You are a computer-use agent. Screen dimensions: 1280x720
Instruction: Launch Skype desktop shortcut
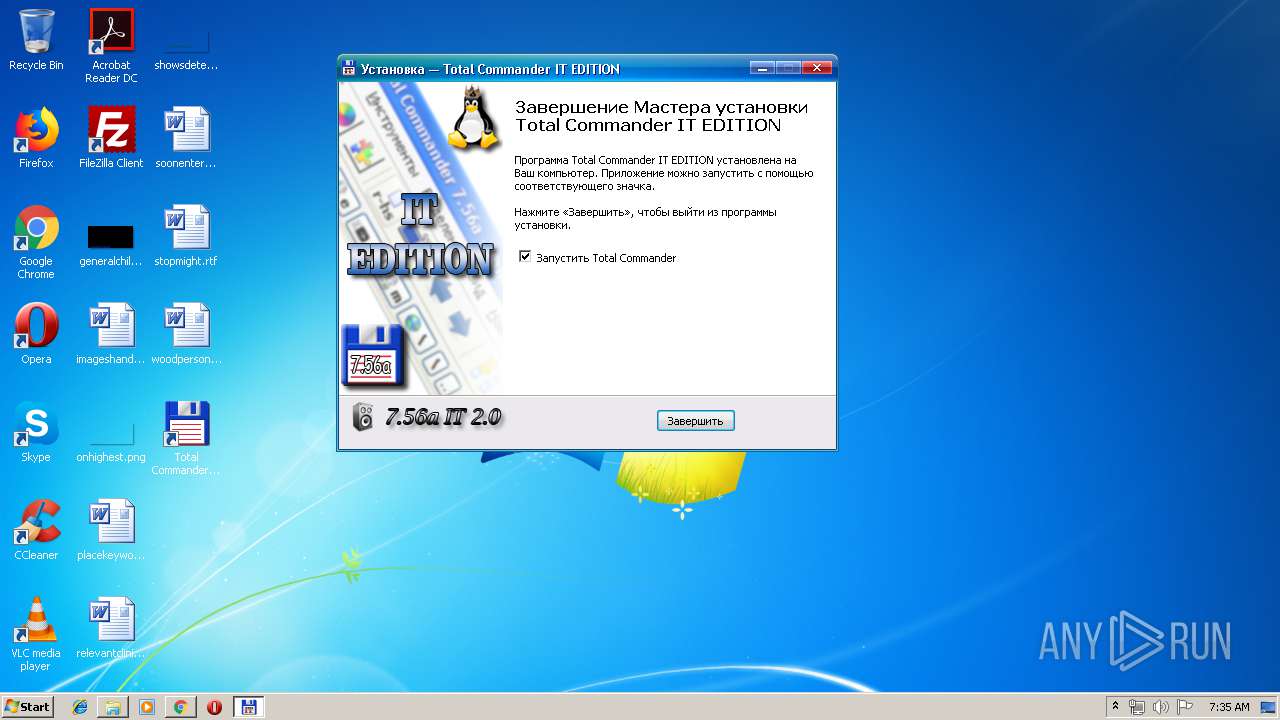coord(36,432)
